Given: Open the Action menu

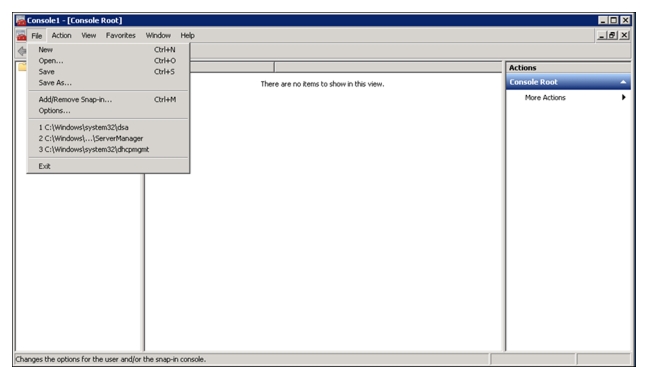Looking at the screenshot, I should click(x=61, y=36).
